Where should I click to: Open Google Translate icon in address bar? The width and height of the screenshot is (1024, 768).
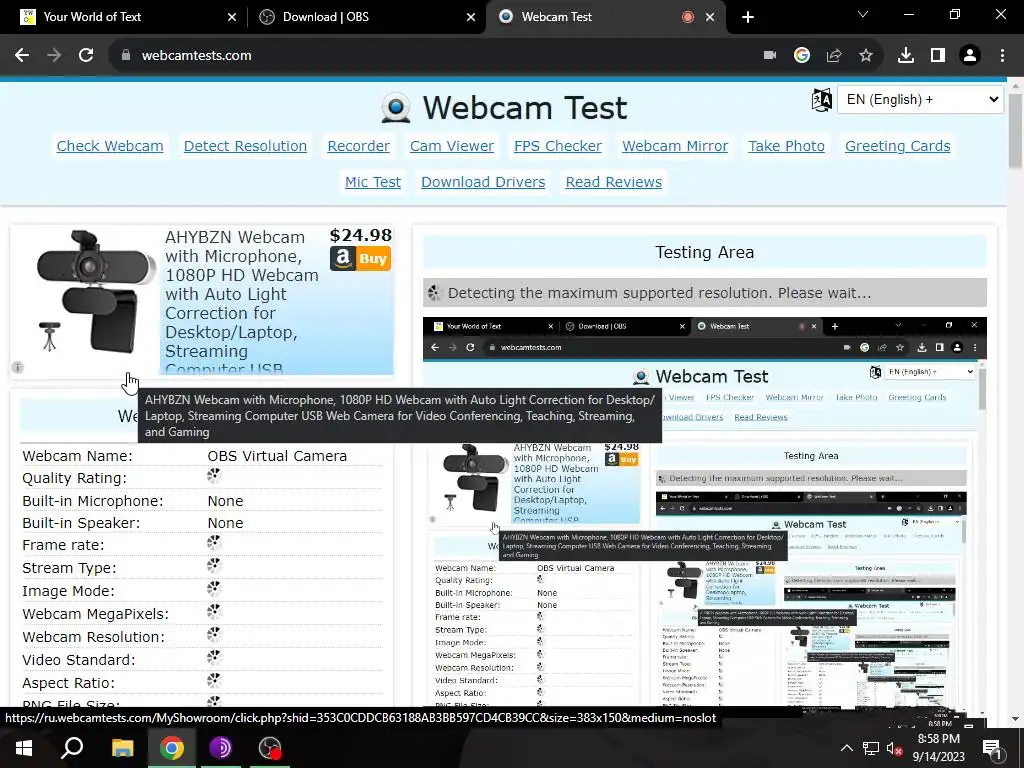click(x=802, y=56)
